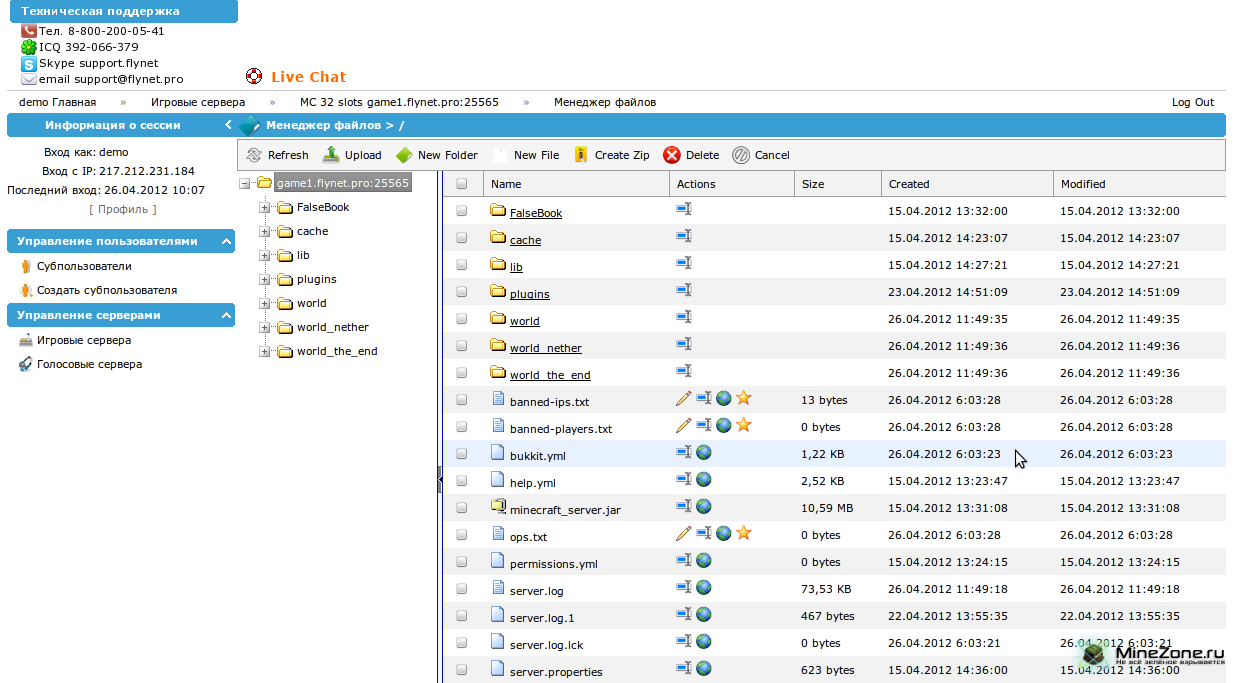Click the Create Zip icon
Image resolution: width=1235 pixels, height=683 pixels.
581,155
